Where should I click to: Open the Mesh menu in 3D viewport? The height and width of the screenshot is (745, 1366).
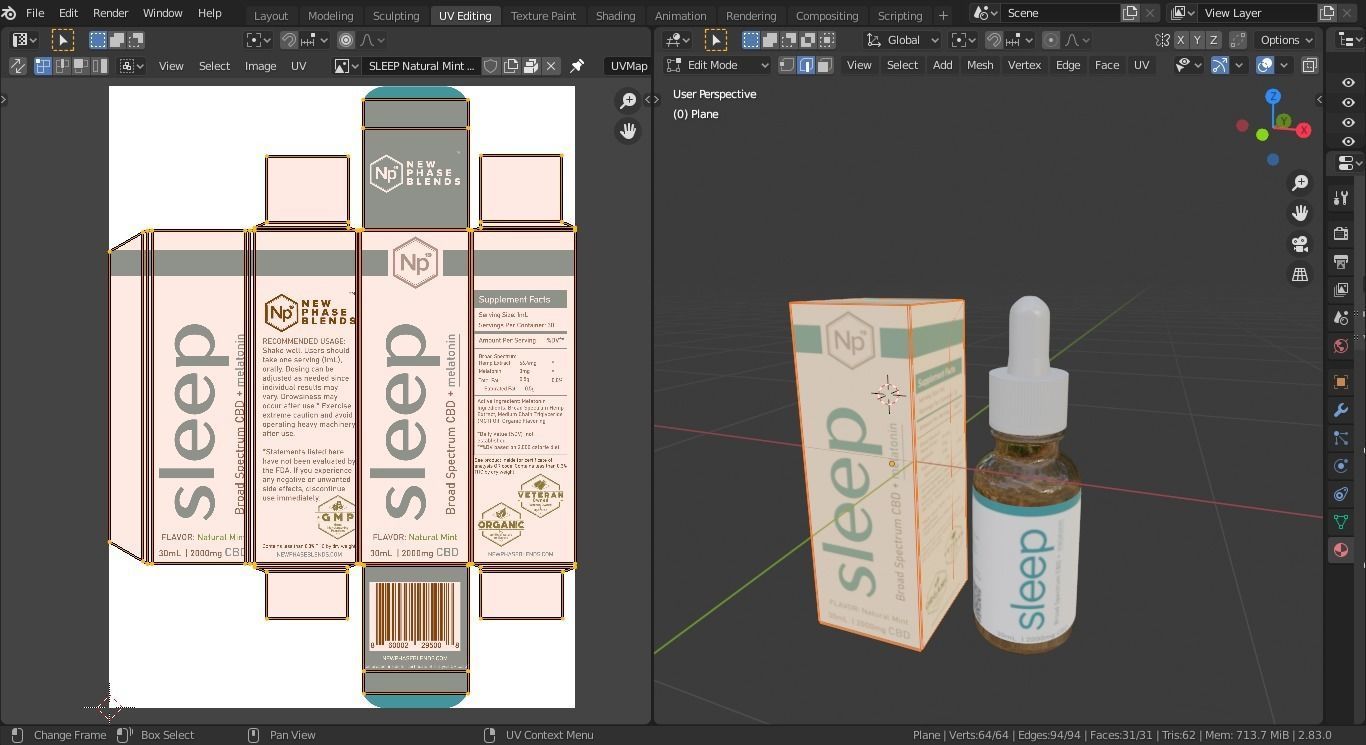pyautogui.click(x=979, y=65)
